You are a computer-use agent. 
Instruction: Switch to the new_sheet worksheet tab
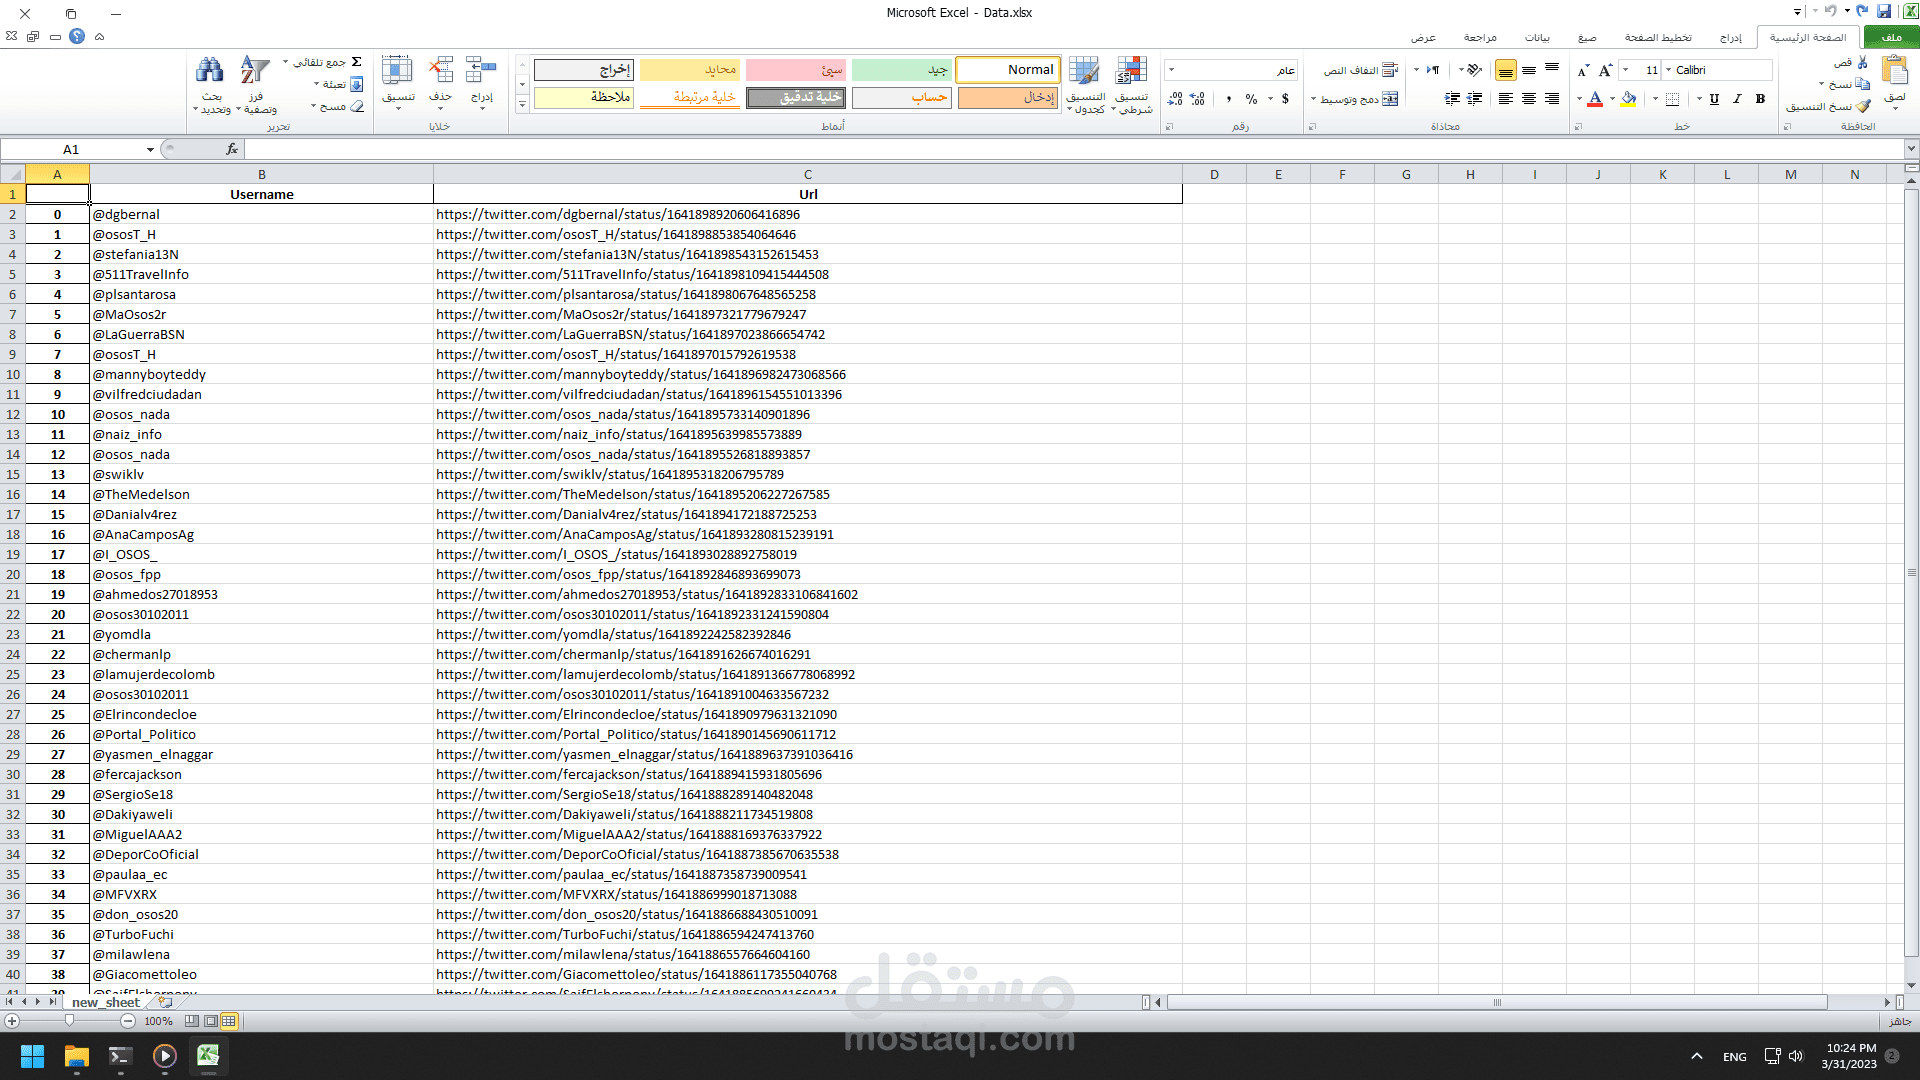tap(105, 1002)
